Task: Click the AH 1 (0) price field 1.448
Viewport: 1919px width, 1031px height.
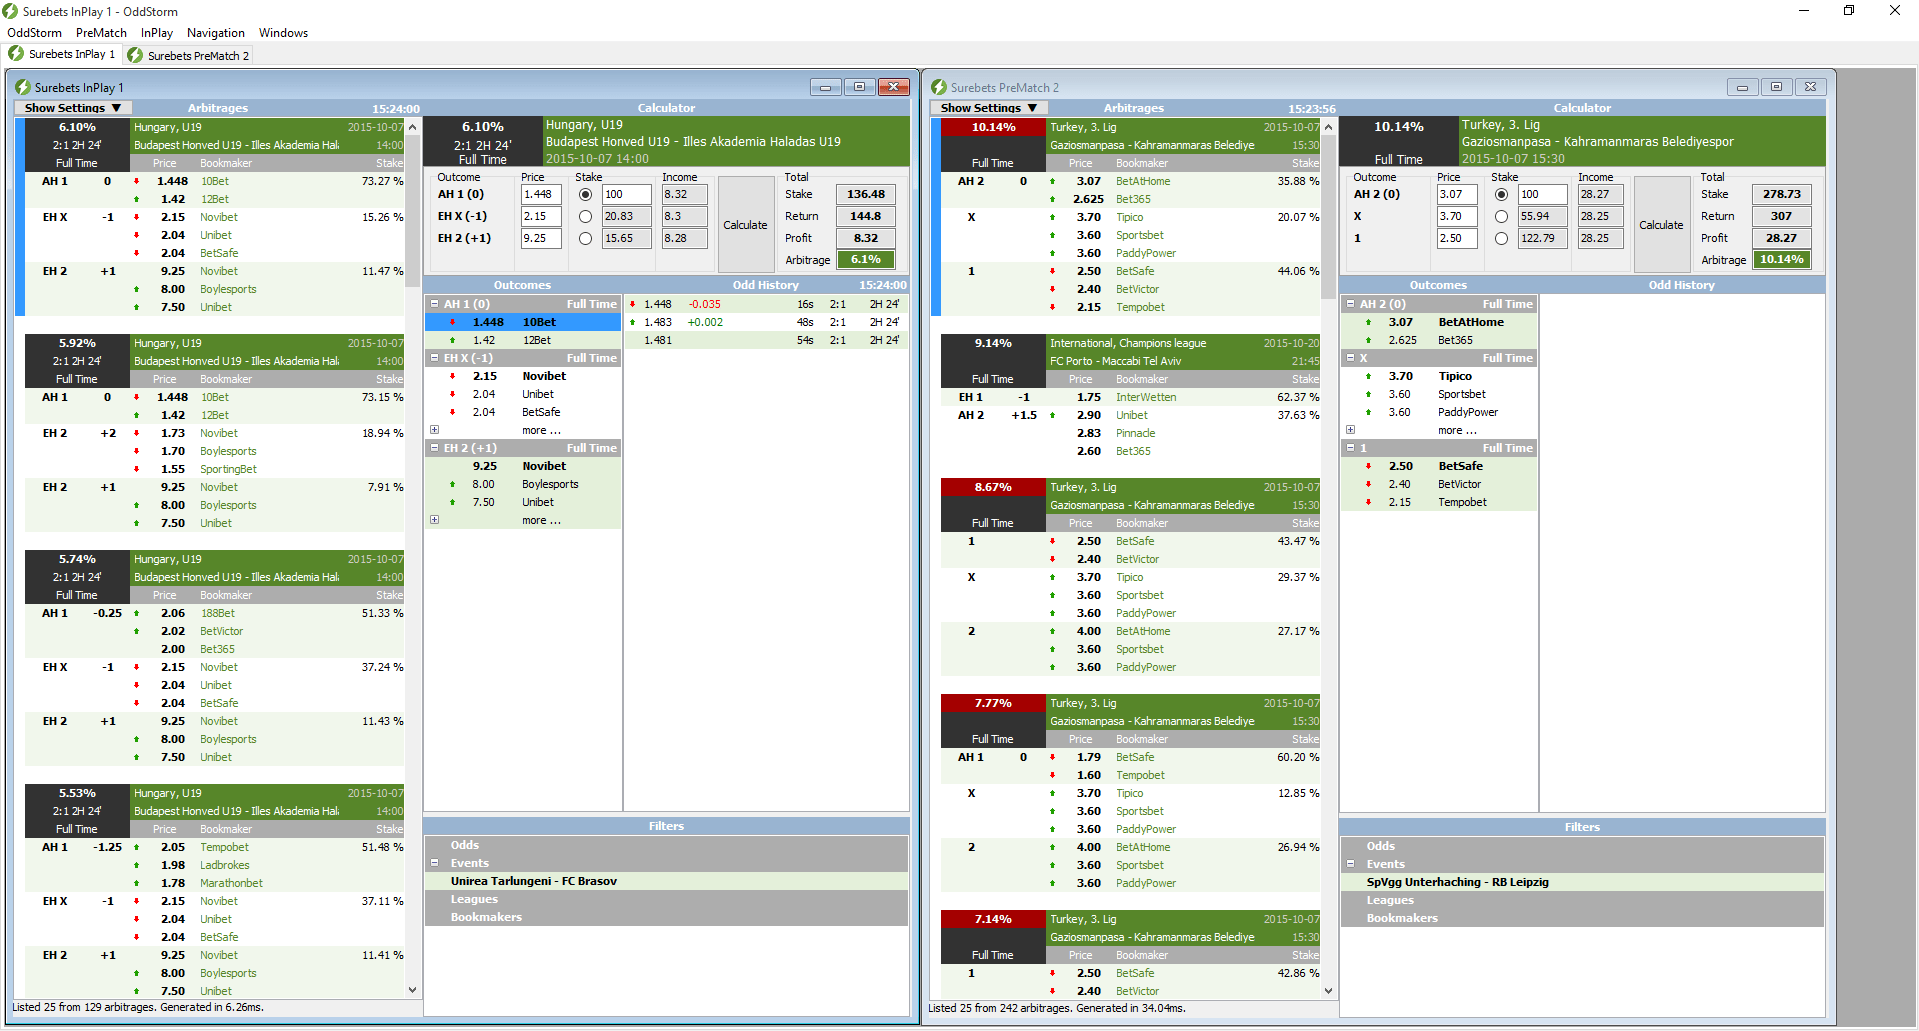Action: point(541,194)
